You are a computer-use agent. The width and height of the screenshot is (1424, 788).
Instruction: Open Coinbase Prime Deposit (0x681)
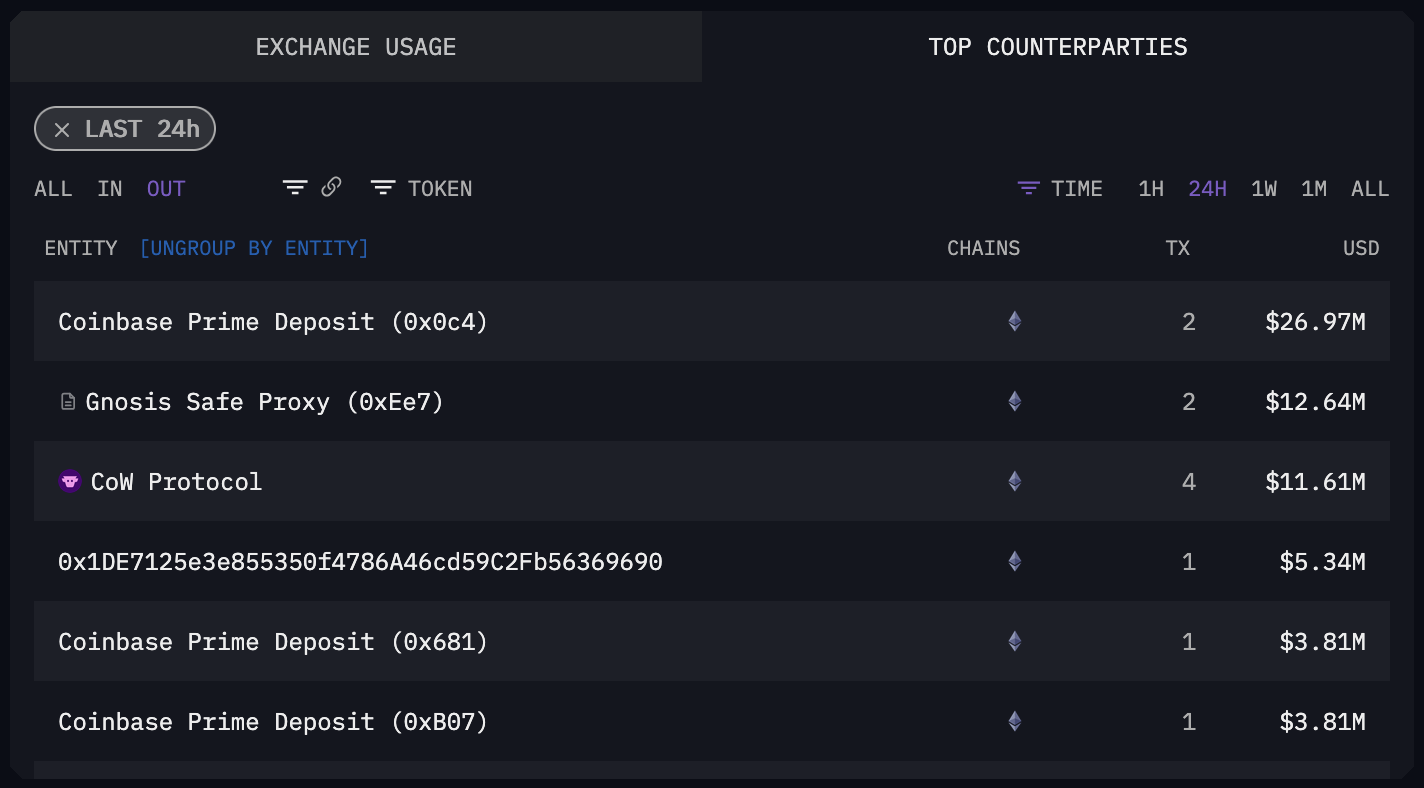[x=273, y=642]
